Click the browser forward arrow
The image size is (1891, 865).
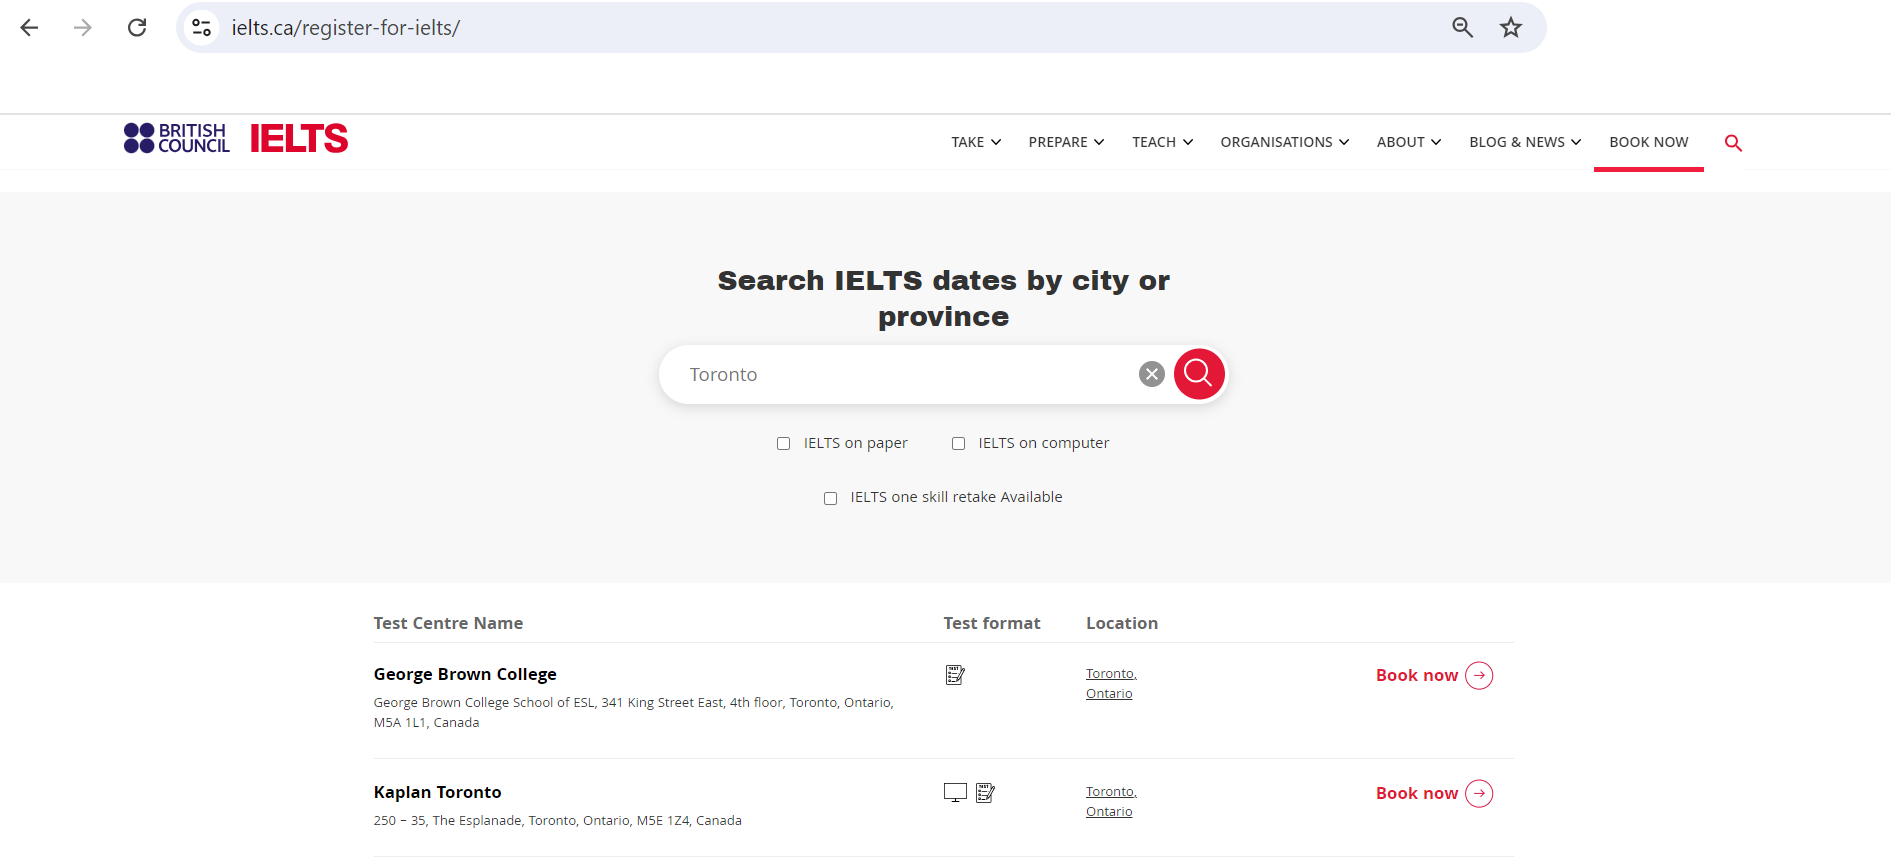point(83,28)
